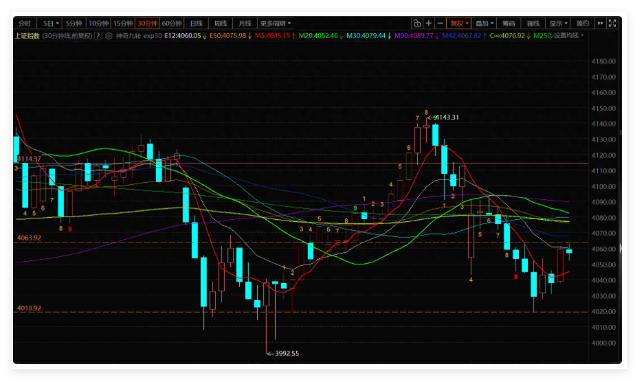The image size is (639, 381).
Task: Click the 4143.31 high price marker
Action: tap(447, 117)
